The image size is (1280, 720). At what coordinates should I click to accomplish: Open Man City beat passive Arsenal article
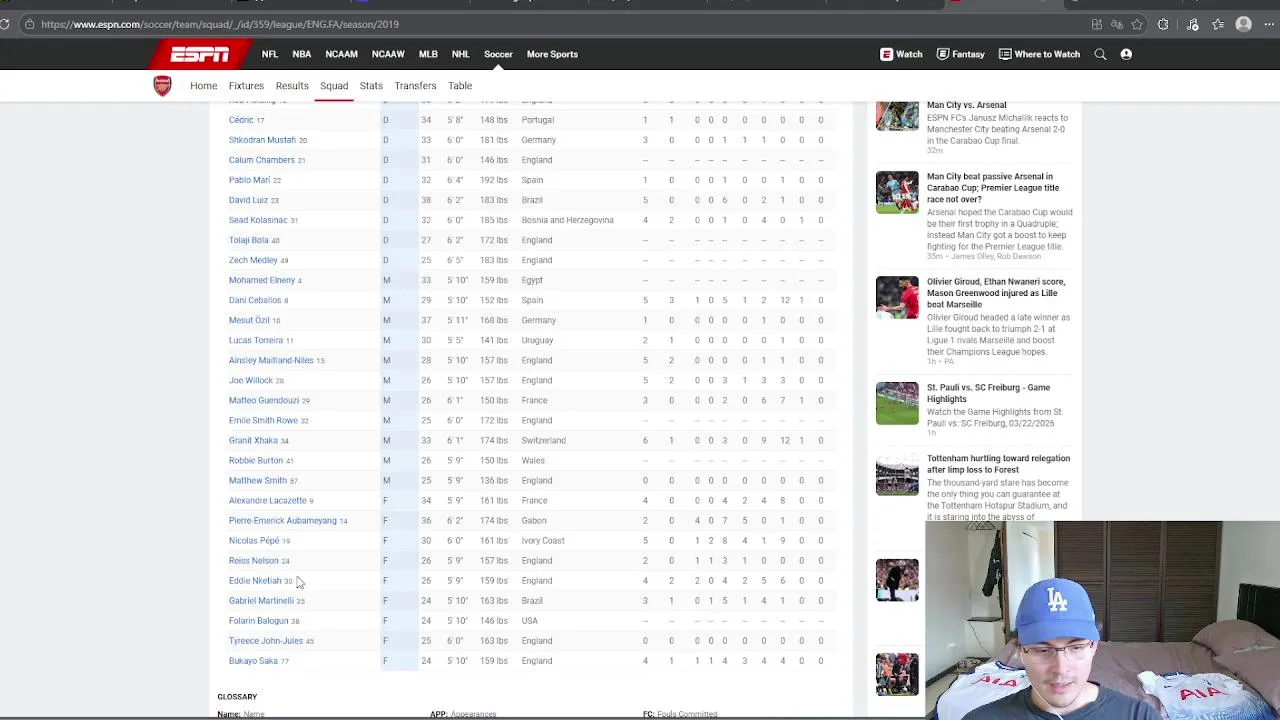[993, 188]
